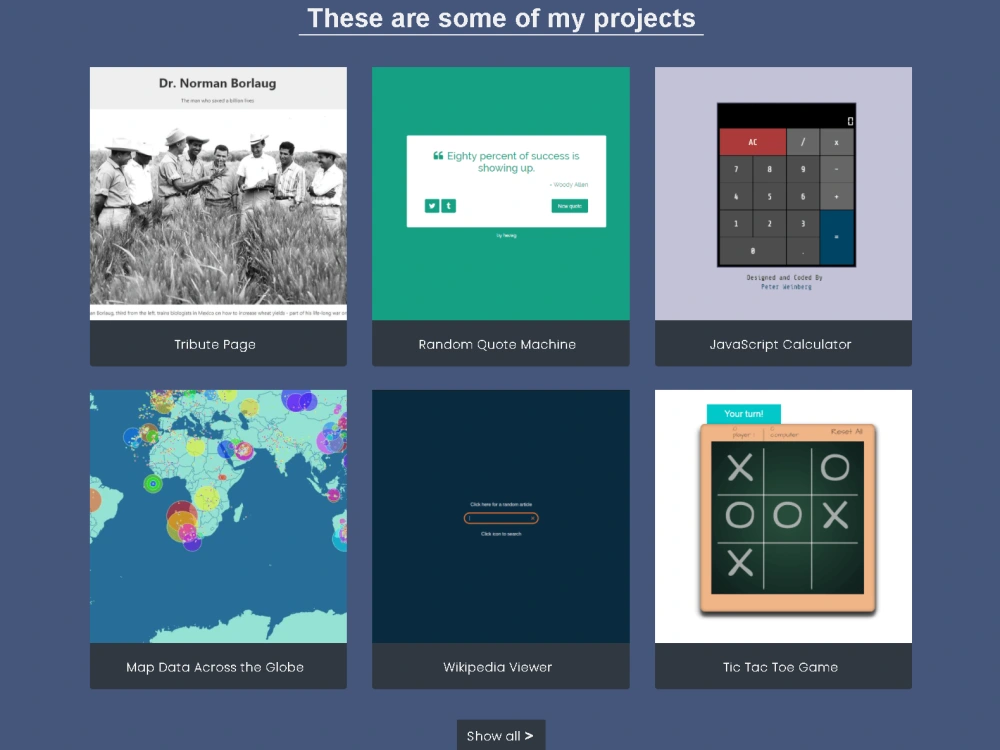This screenshot has height=750, width=1000.
Task: Click the Wikipedia Viewer caption
Action: 497,667
